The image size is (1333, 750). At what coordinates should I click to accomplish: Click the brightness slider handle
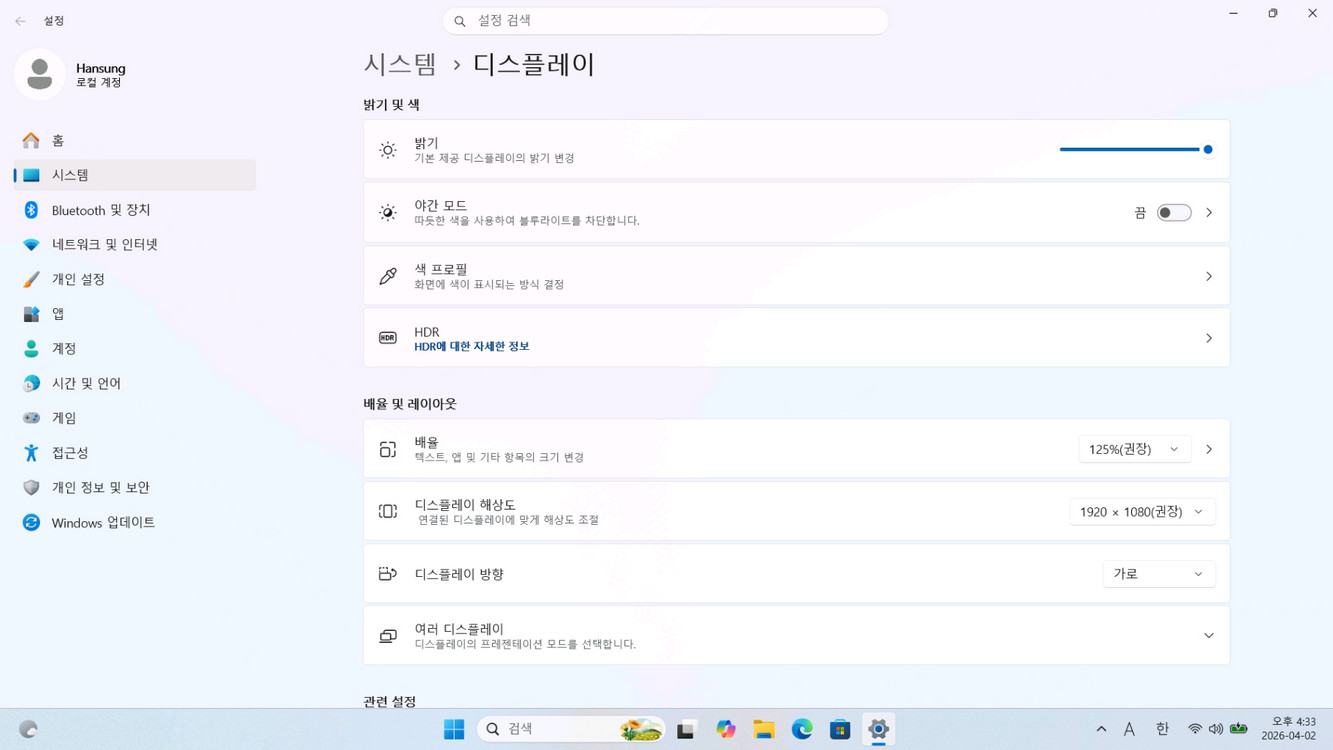pos(1207,148)
